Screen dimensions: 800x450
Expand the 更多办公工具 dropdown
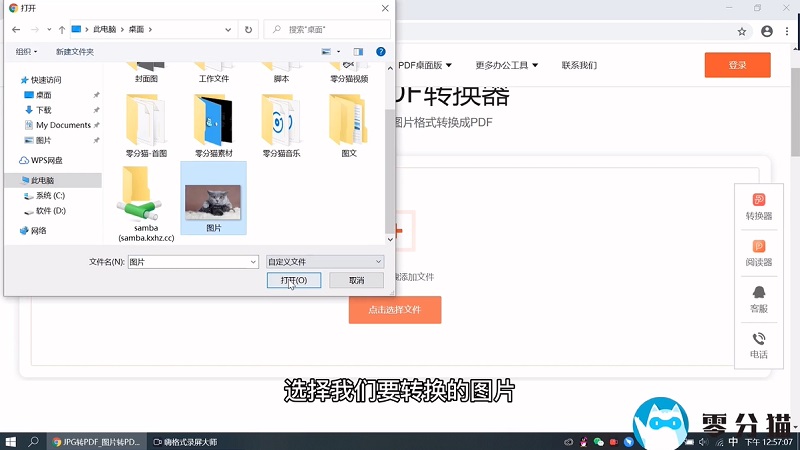tap(507, 65)
